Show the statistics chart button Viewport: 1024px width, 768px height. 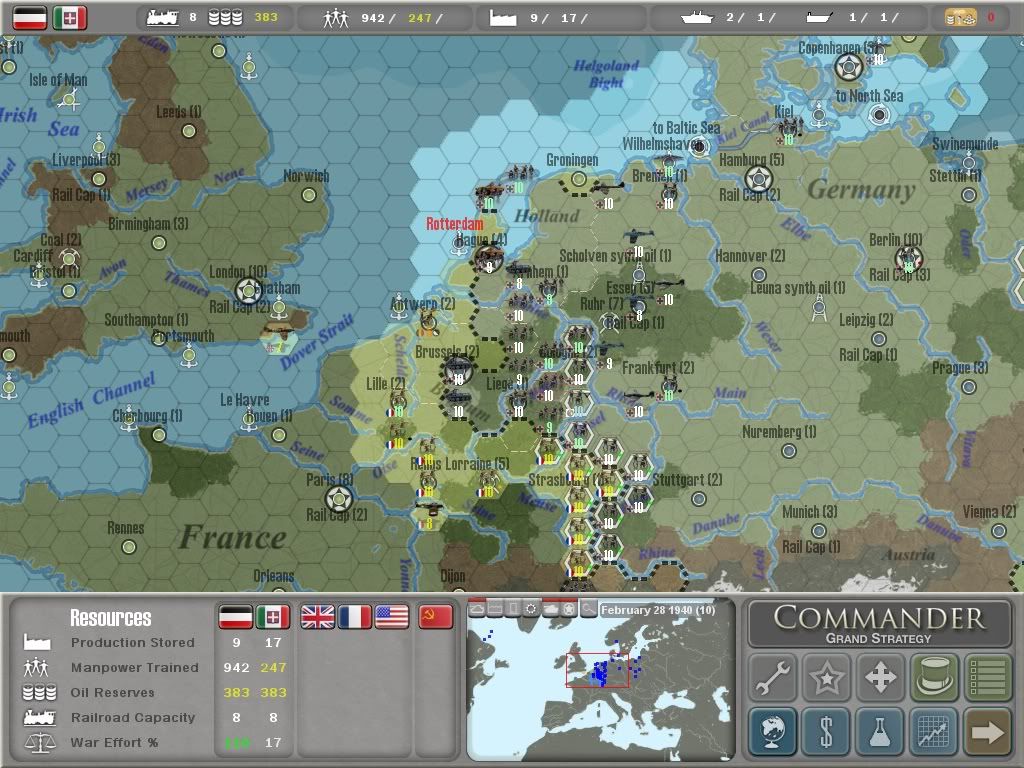[934, 731]
